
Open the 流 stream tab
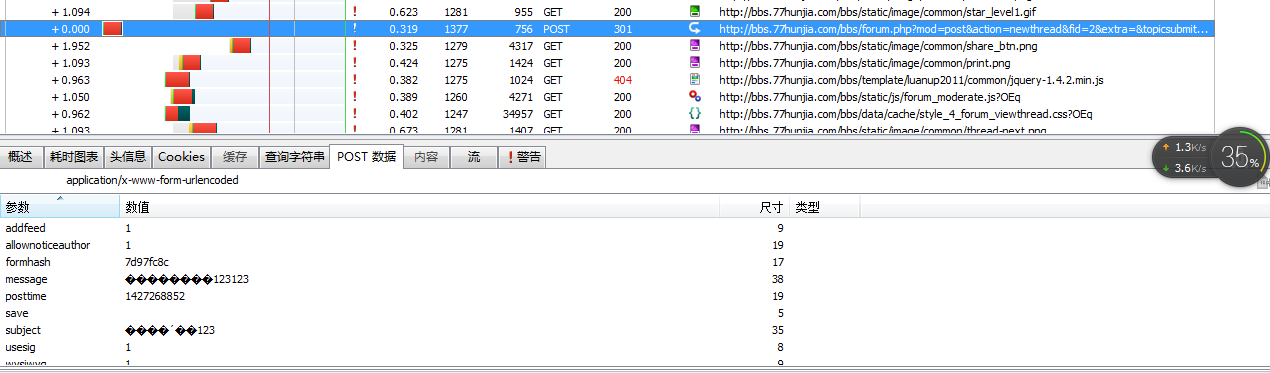pos(474,157)
